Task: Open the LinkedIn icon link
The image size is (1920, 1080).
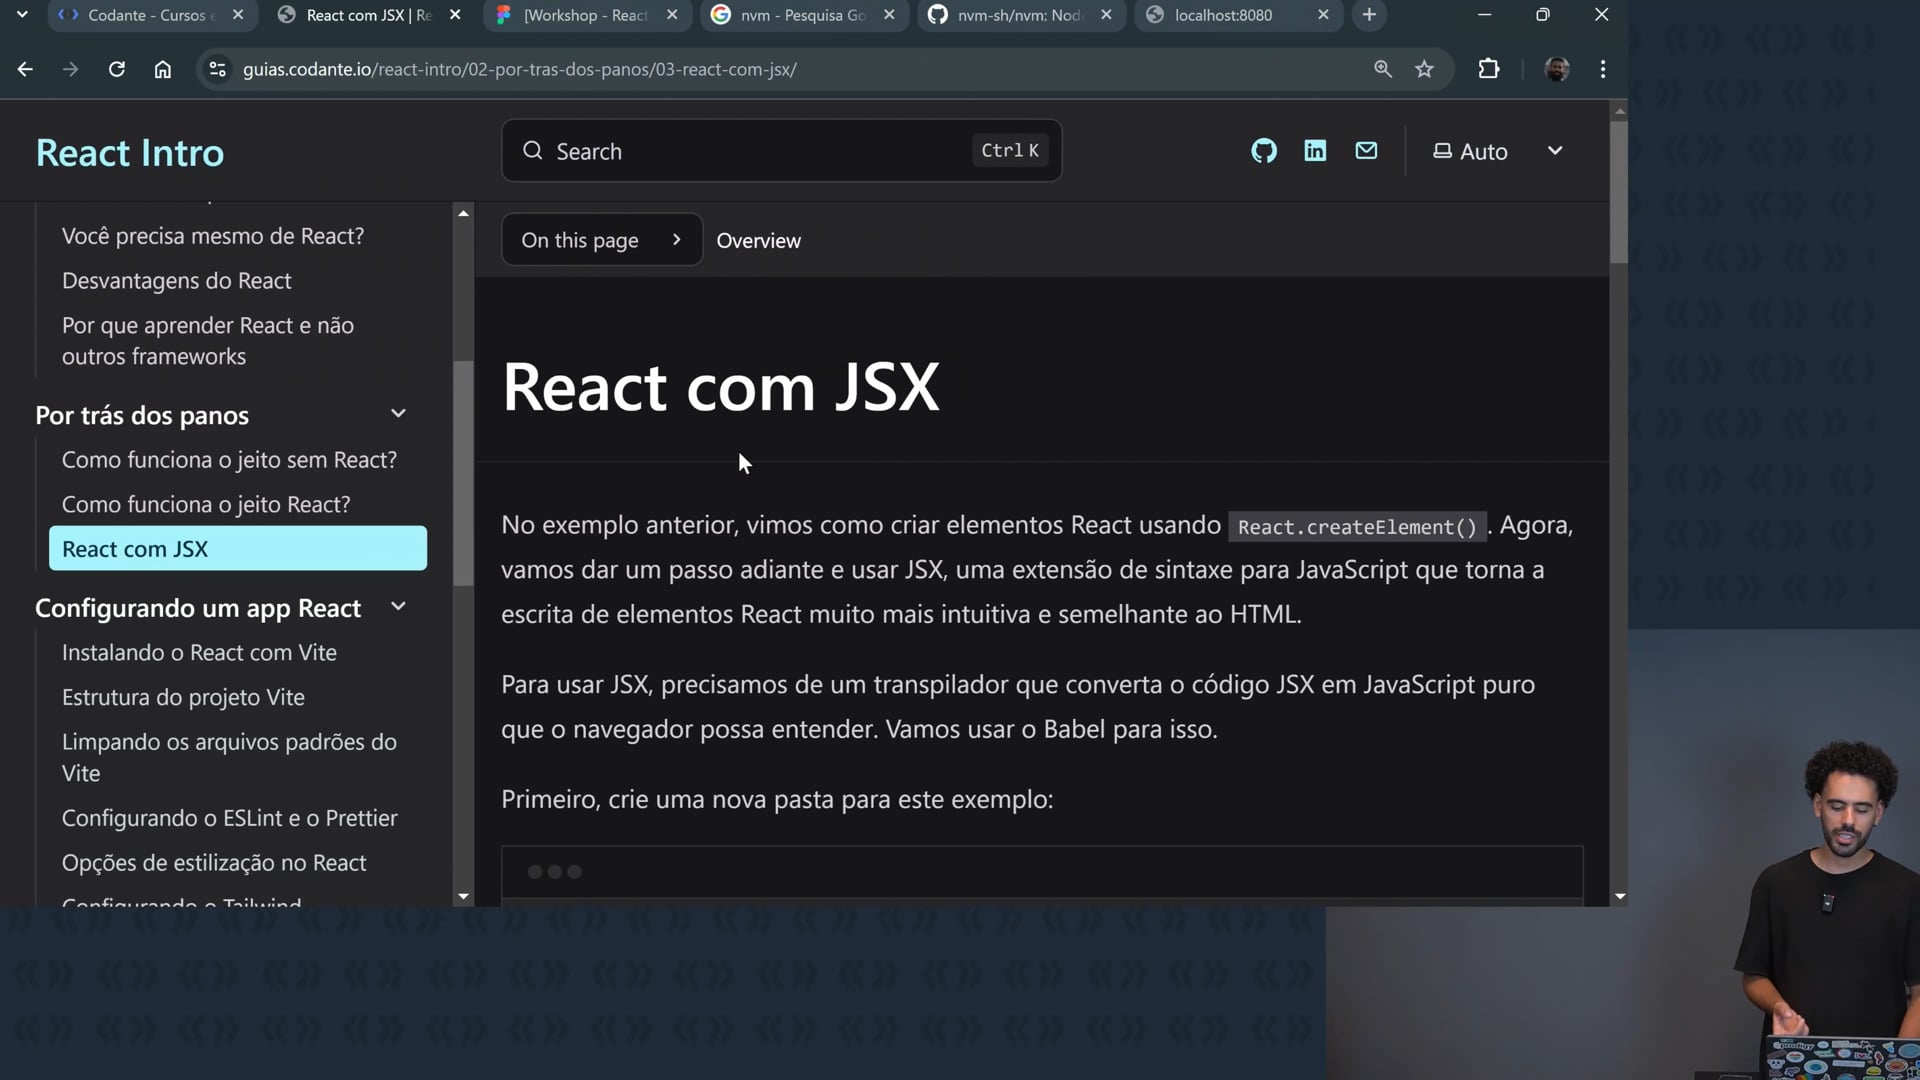Action: tap(1315, 151)
